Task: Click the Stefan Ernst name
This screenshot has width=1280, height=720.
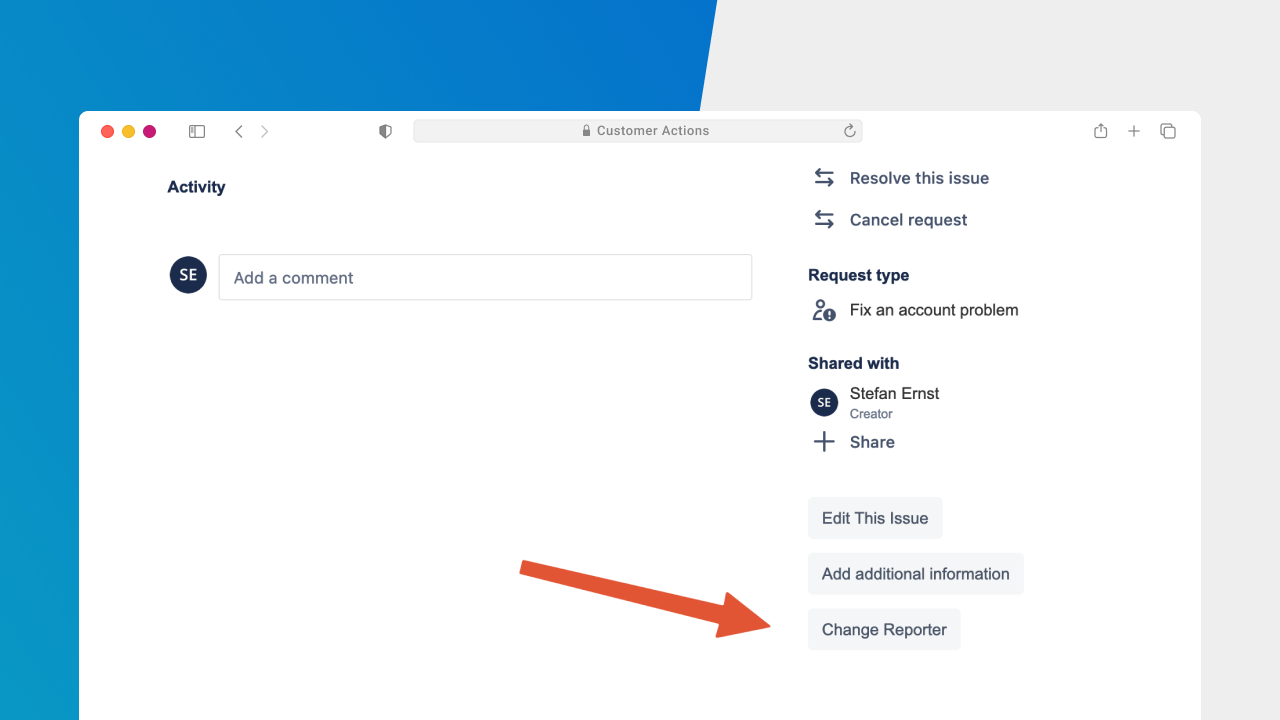Action: pos(894,393)
